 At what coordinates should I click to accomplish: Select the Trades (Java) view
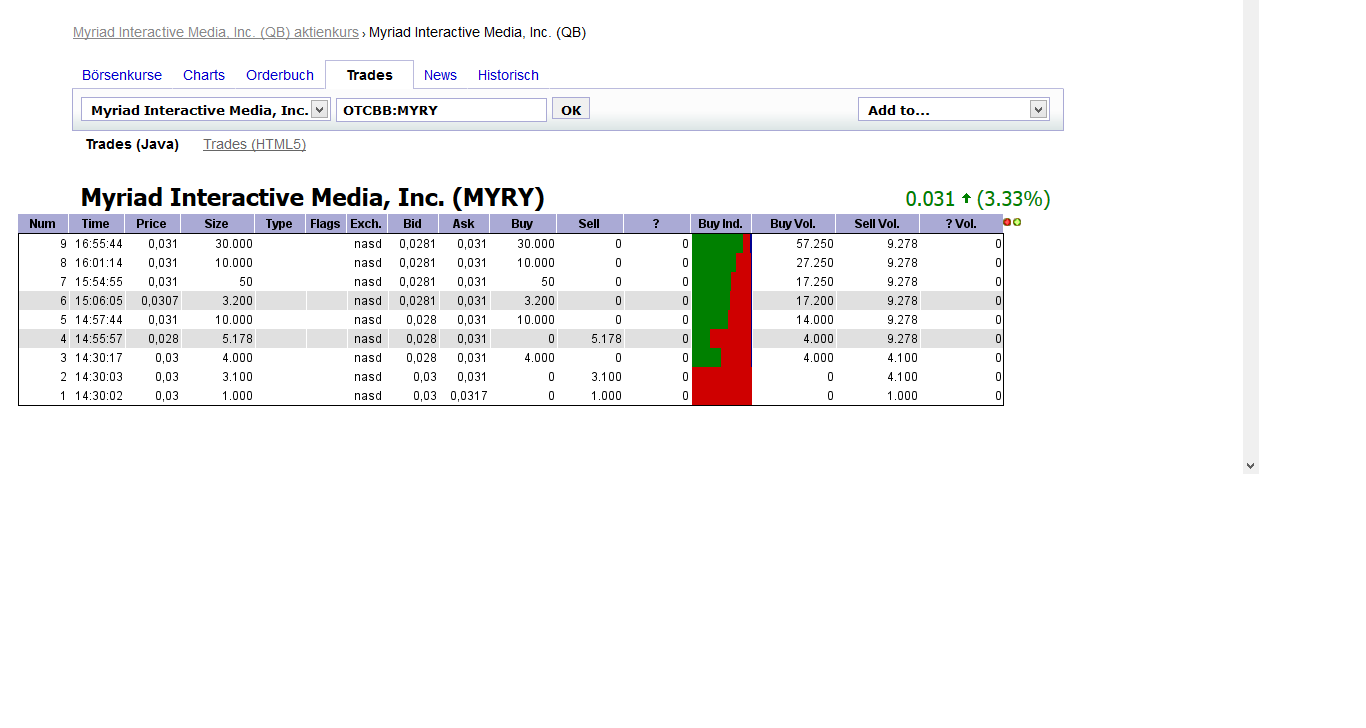click(x=132, y=144)
